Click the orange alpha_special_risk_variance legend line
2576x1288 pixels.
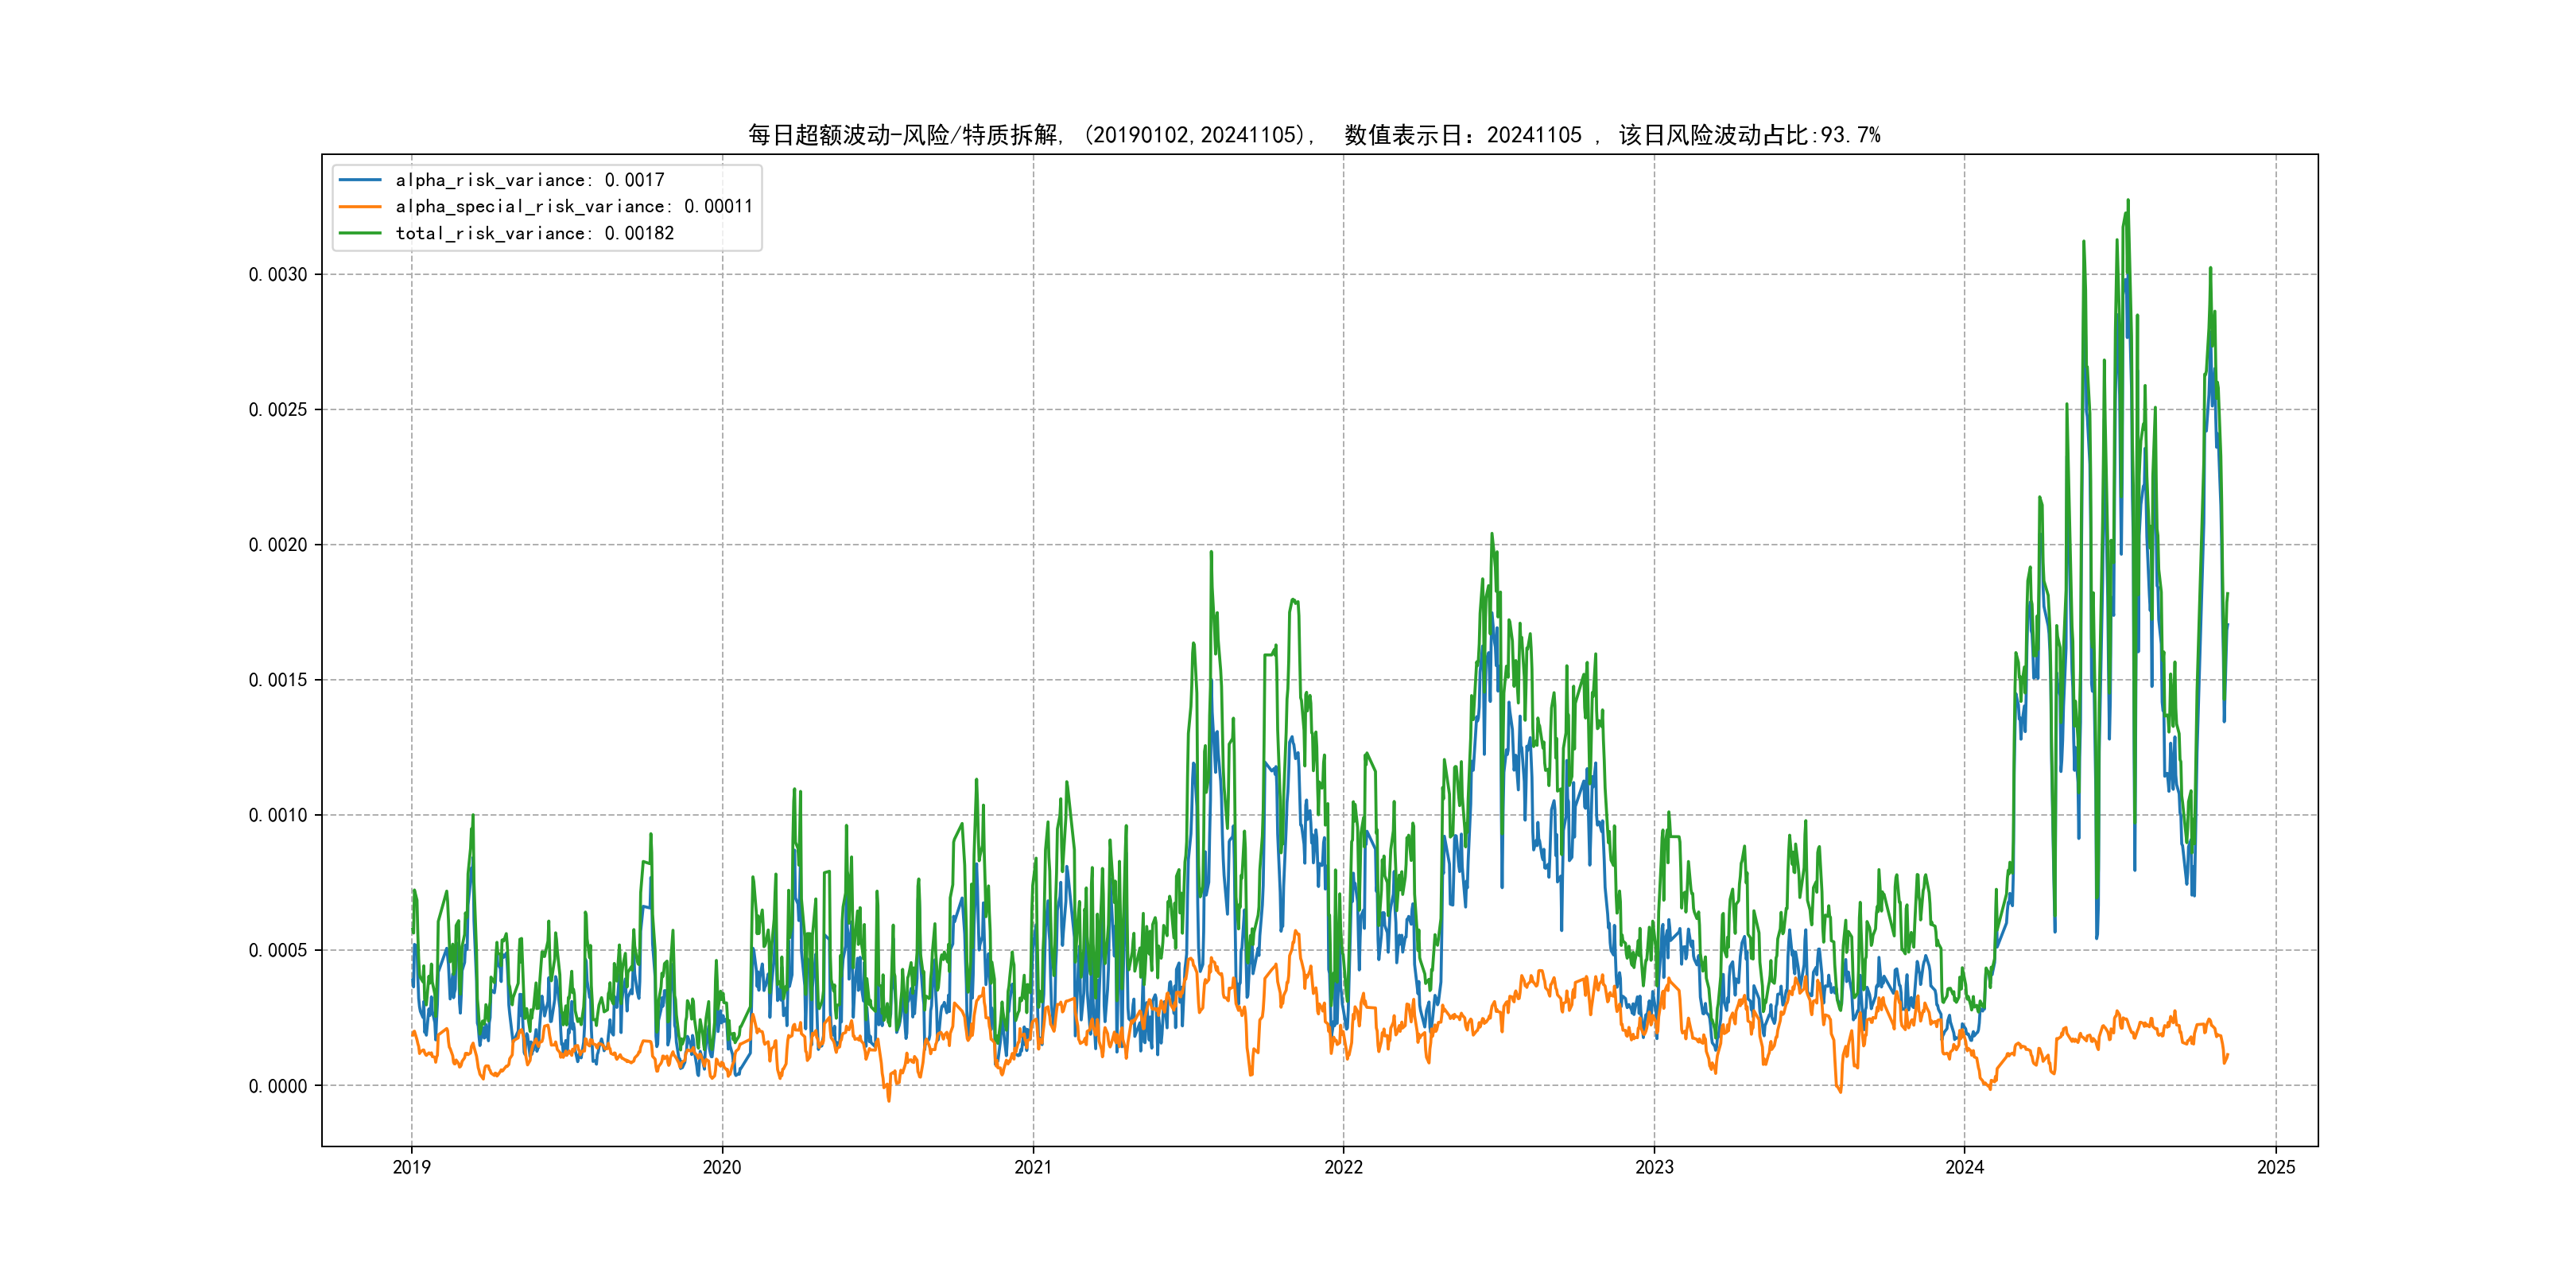[360, 207]
